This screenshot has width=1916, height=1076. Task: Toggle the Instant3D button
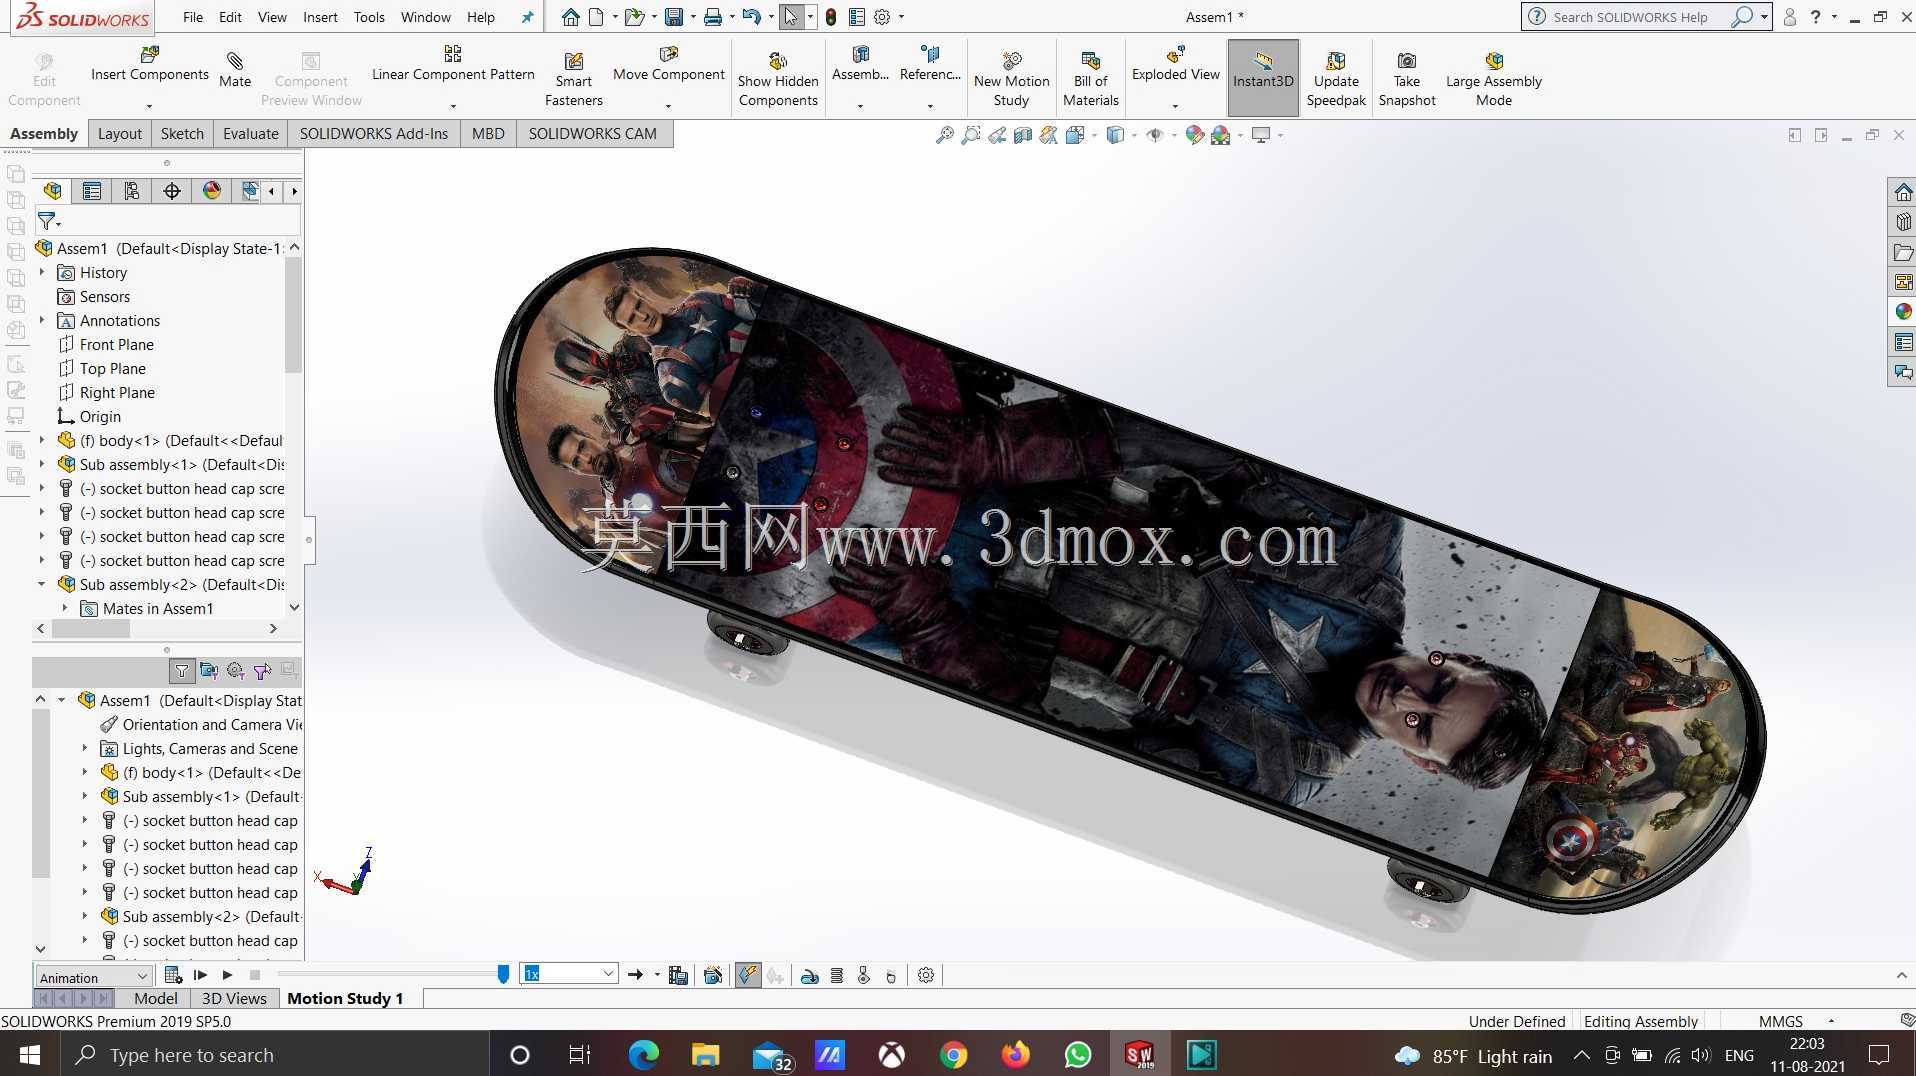point(1263,78)
